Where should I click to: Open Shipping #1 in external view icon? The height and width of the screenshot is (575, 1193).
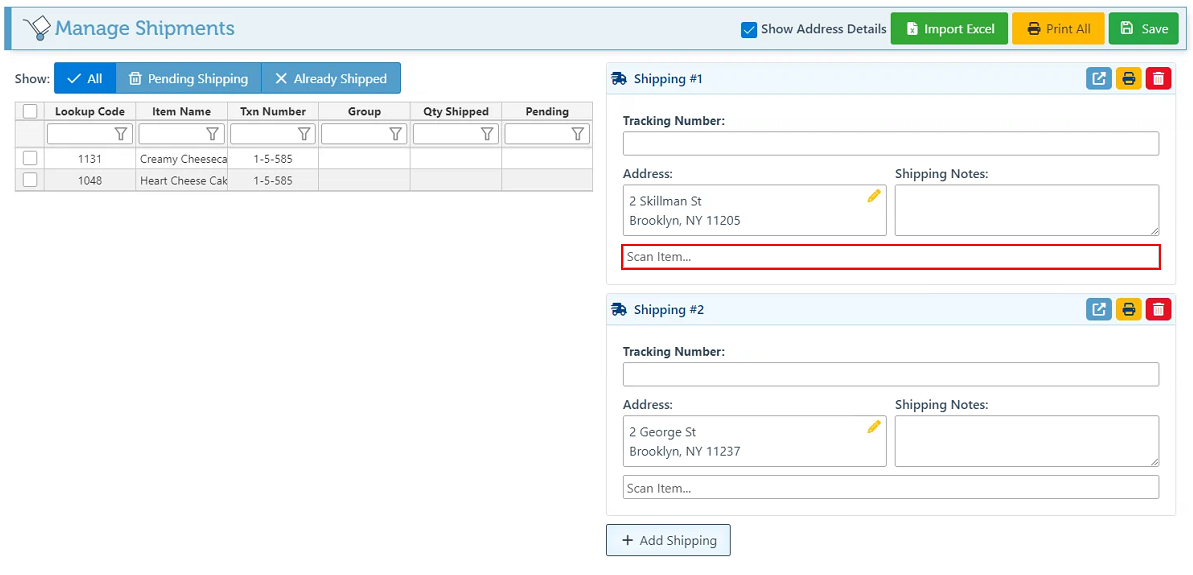(1099, 79)
